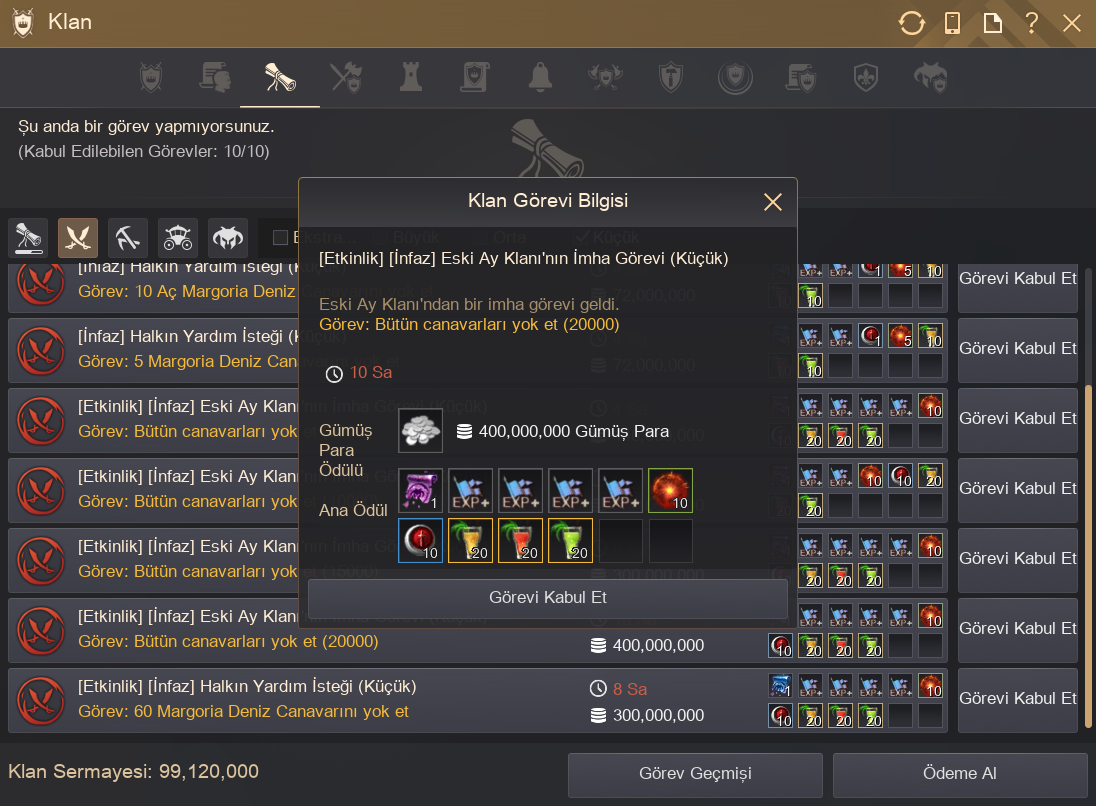Select the wolf head quest filter
Viewport: 1096px width, 806px height.
(x=228, y=238)
